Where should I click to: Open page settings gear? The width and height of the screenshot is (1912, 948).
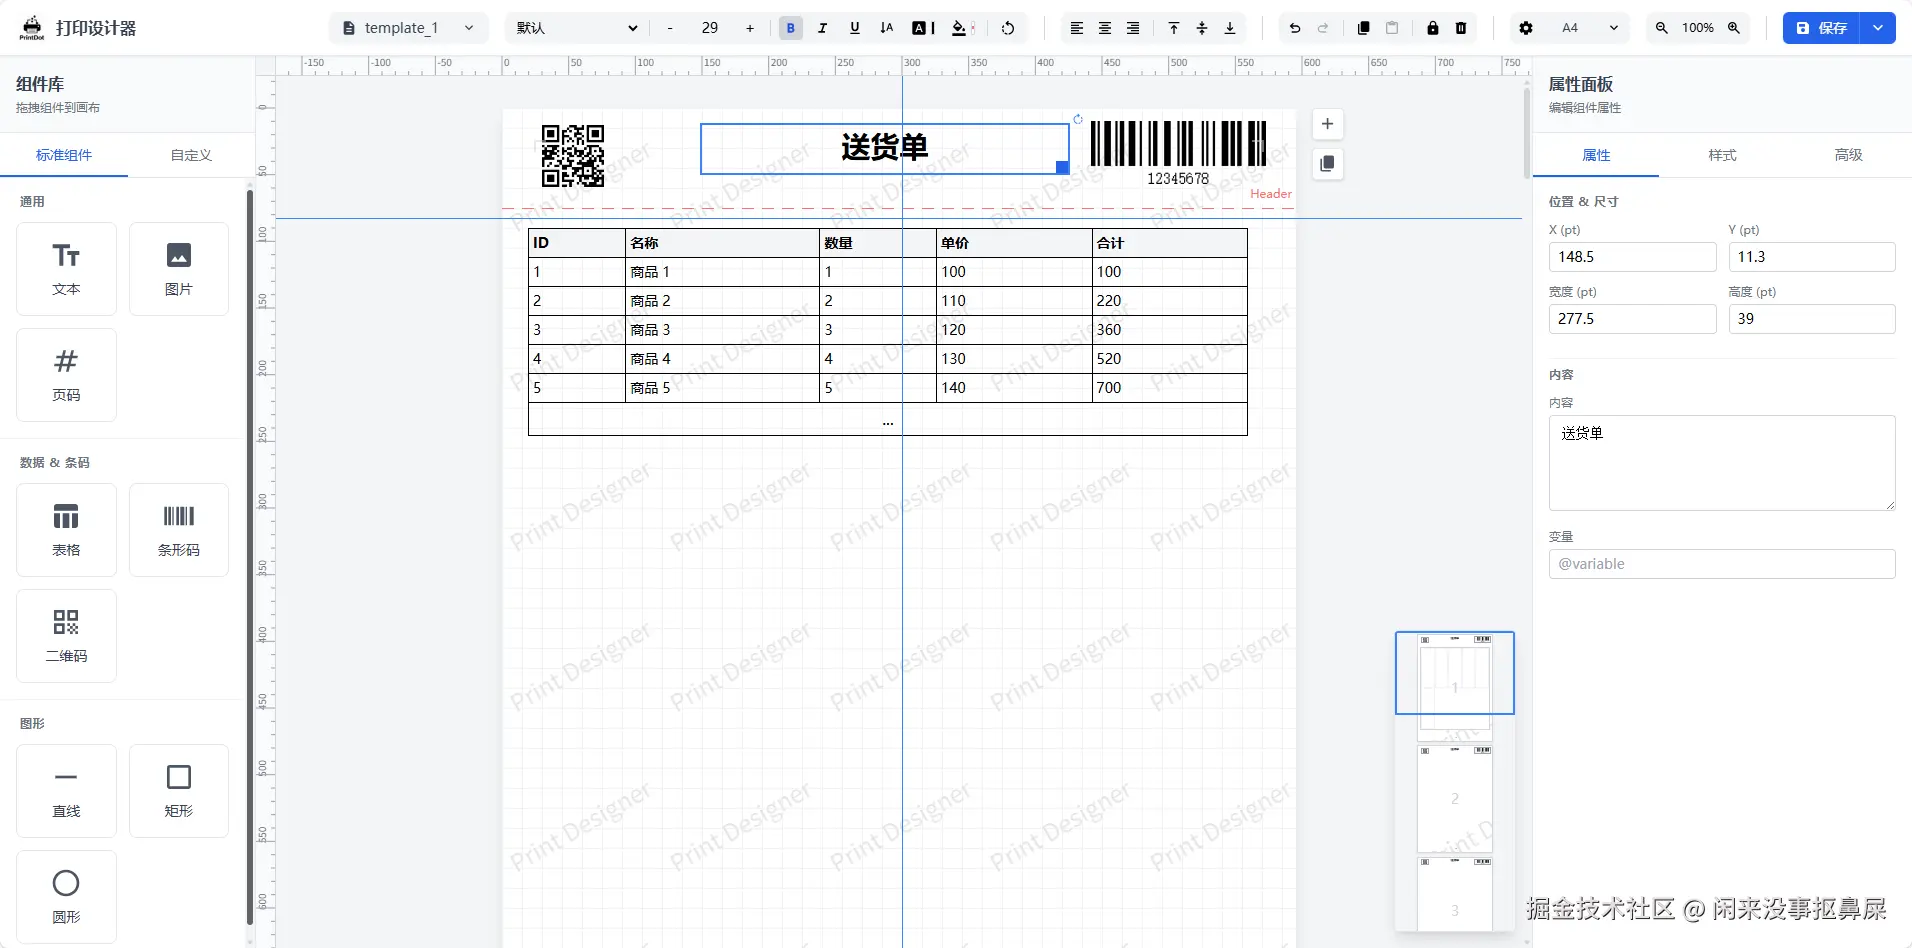[x=1526, y=28]
